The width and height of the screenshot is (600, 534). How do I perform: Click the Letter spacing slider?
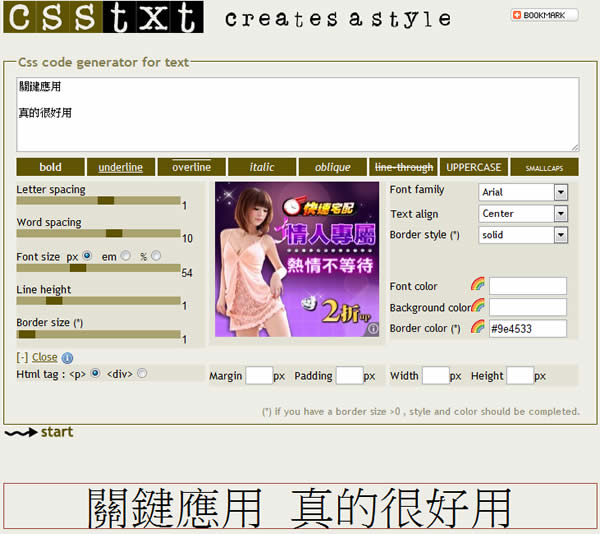pos(98,201)
